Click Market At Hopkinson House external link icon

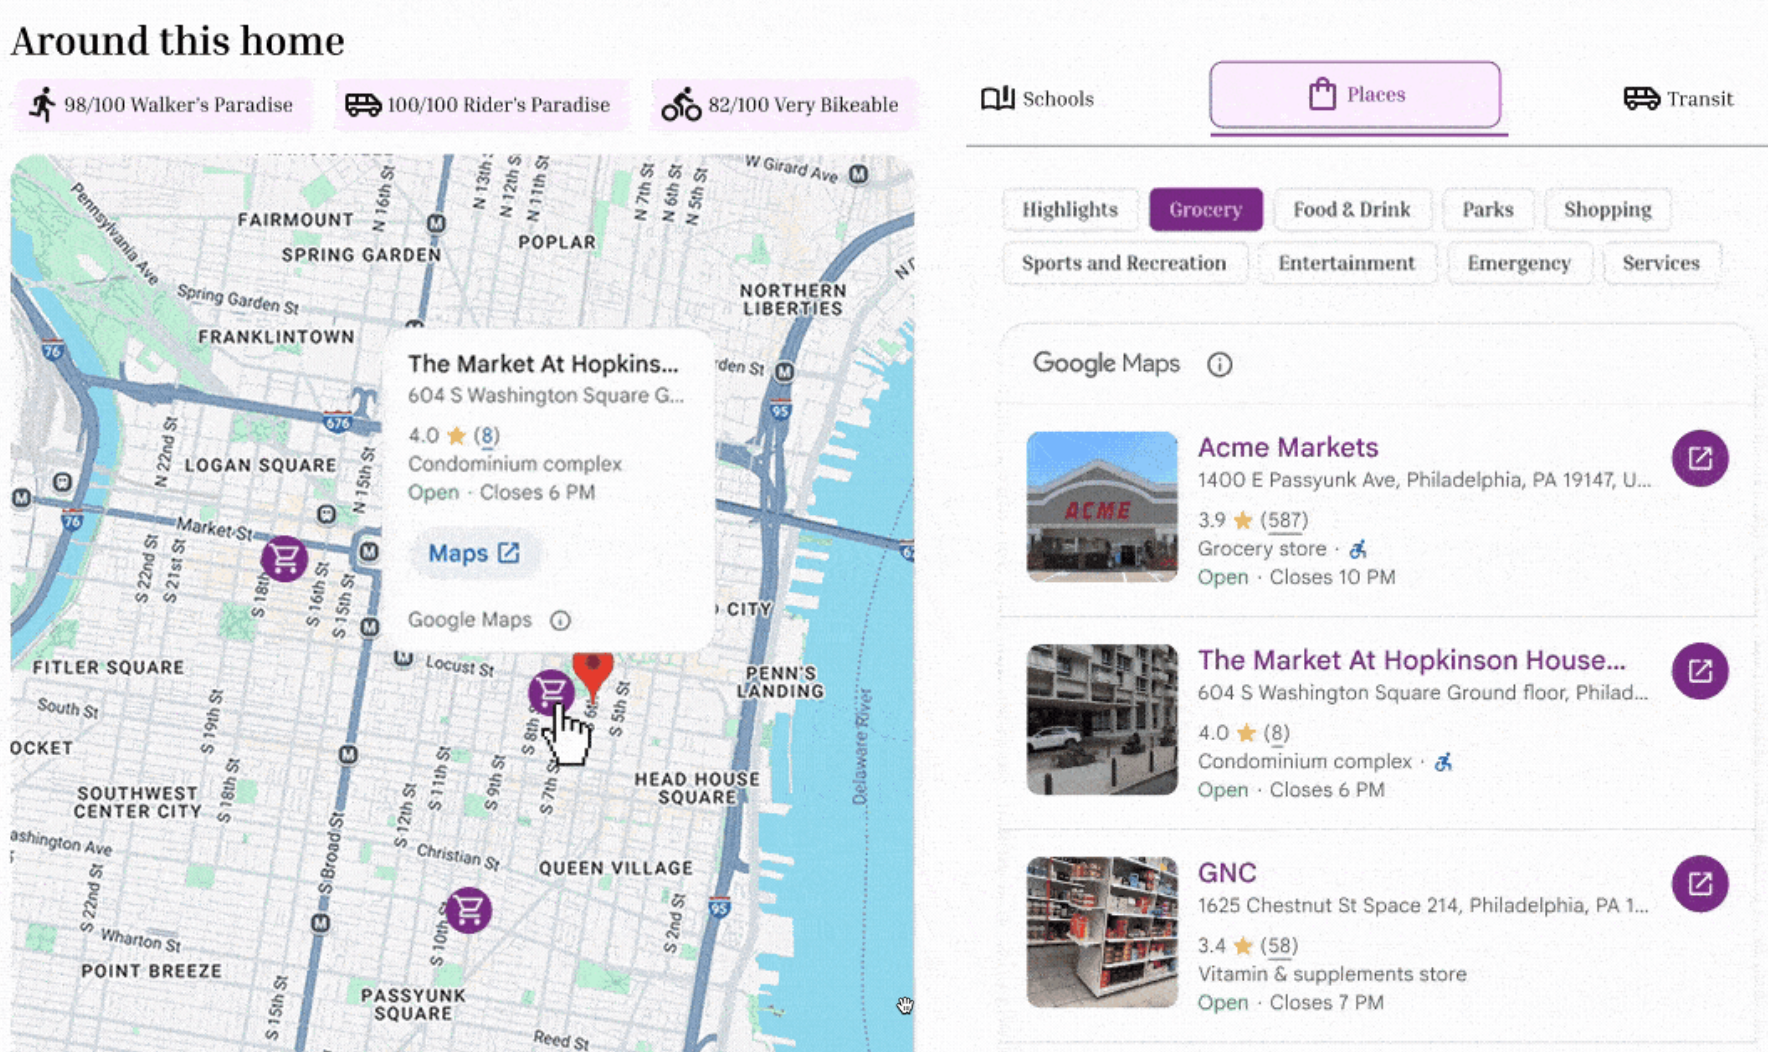1699,671
